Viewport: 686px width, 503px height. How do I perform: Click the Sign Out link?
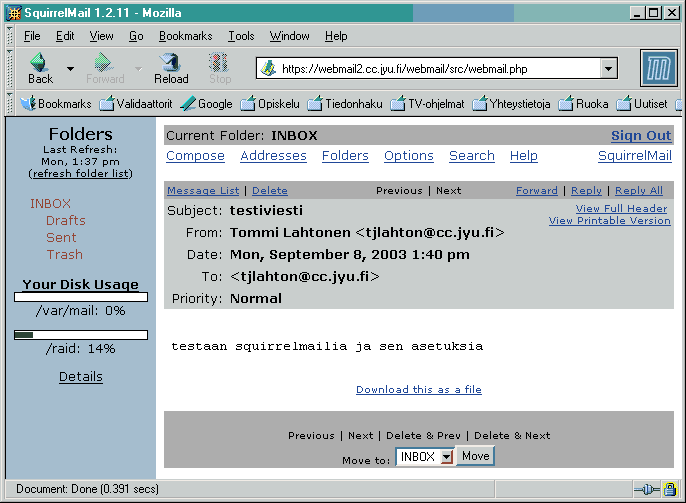(x=641, y=136)
